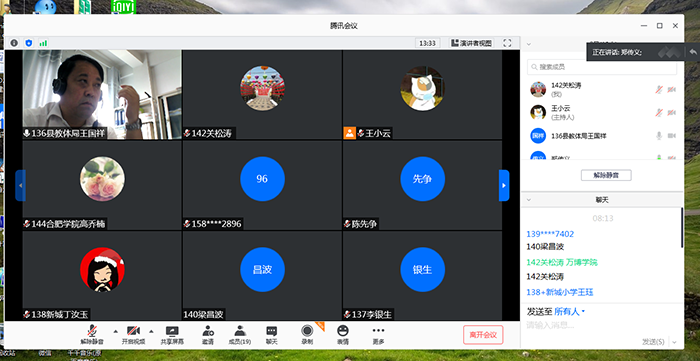Click the unmute microphone icon in toolbar
700x361 pixels.
pyautogui.click(x=92, y=331)
